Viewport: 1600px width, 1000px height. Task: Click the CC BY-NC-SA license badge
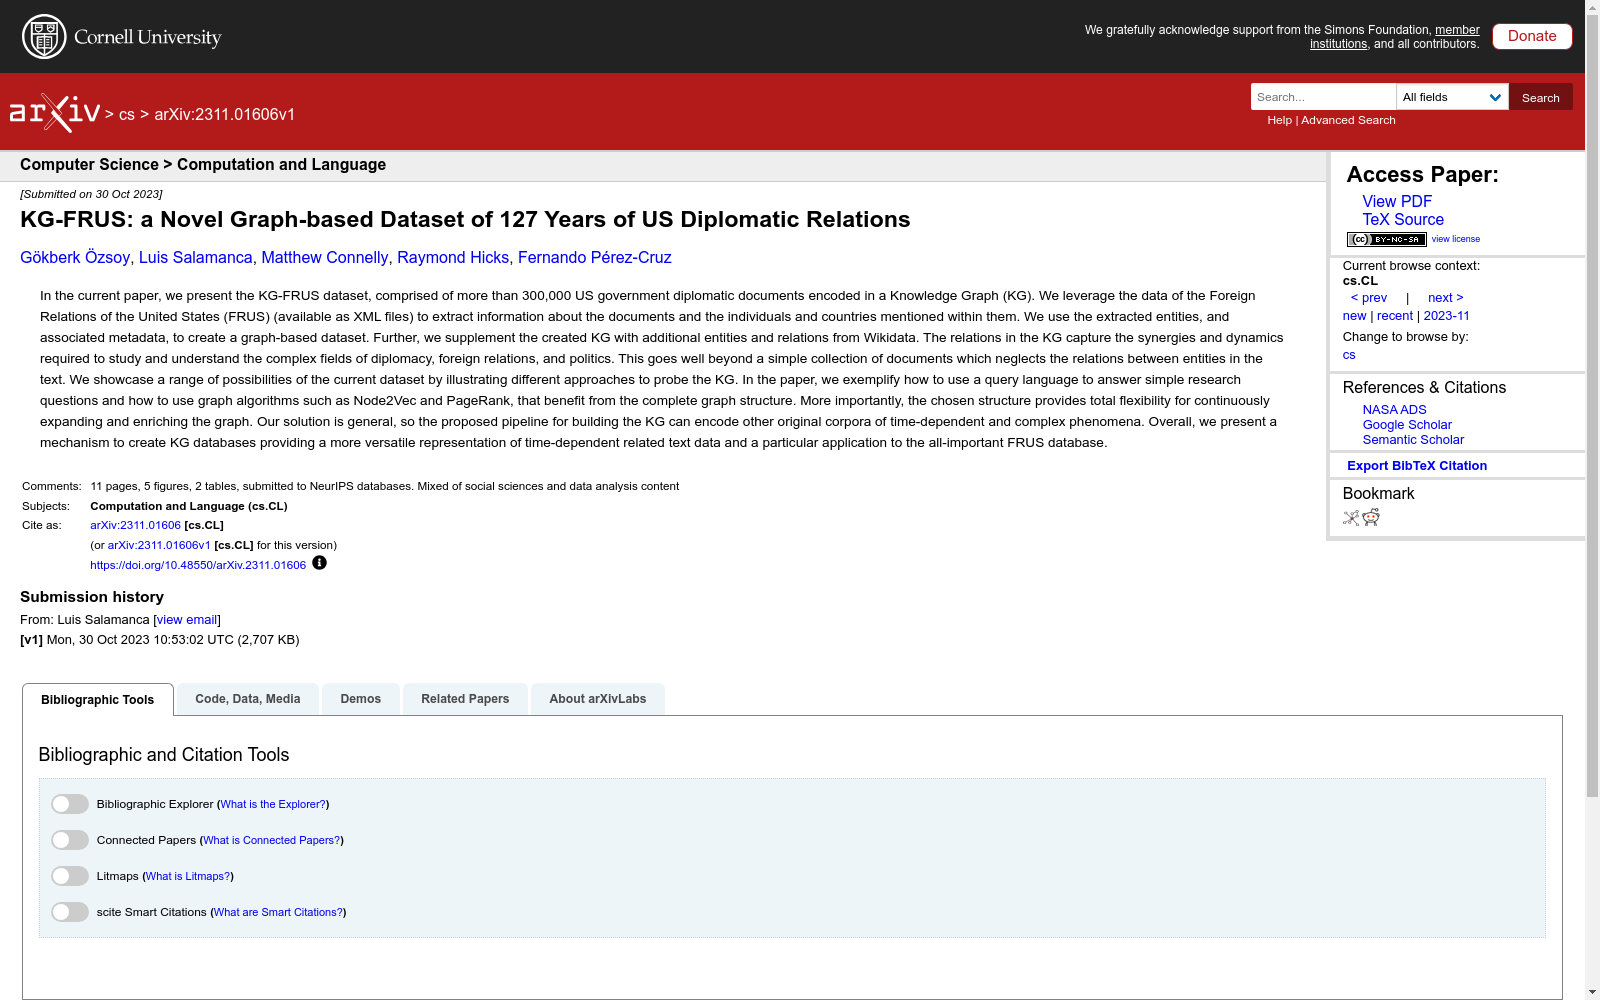1386,239
